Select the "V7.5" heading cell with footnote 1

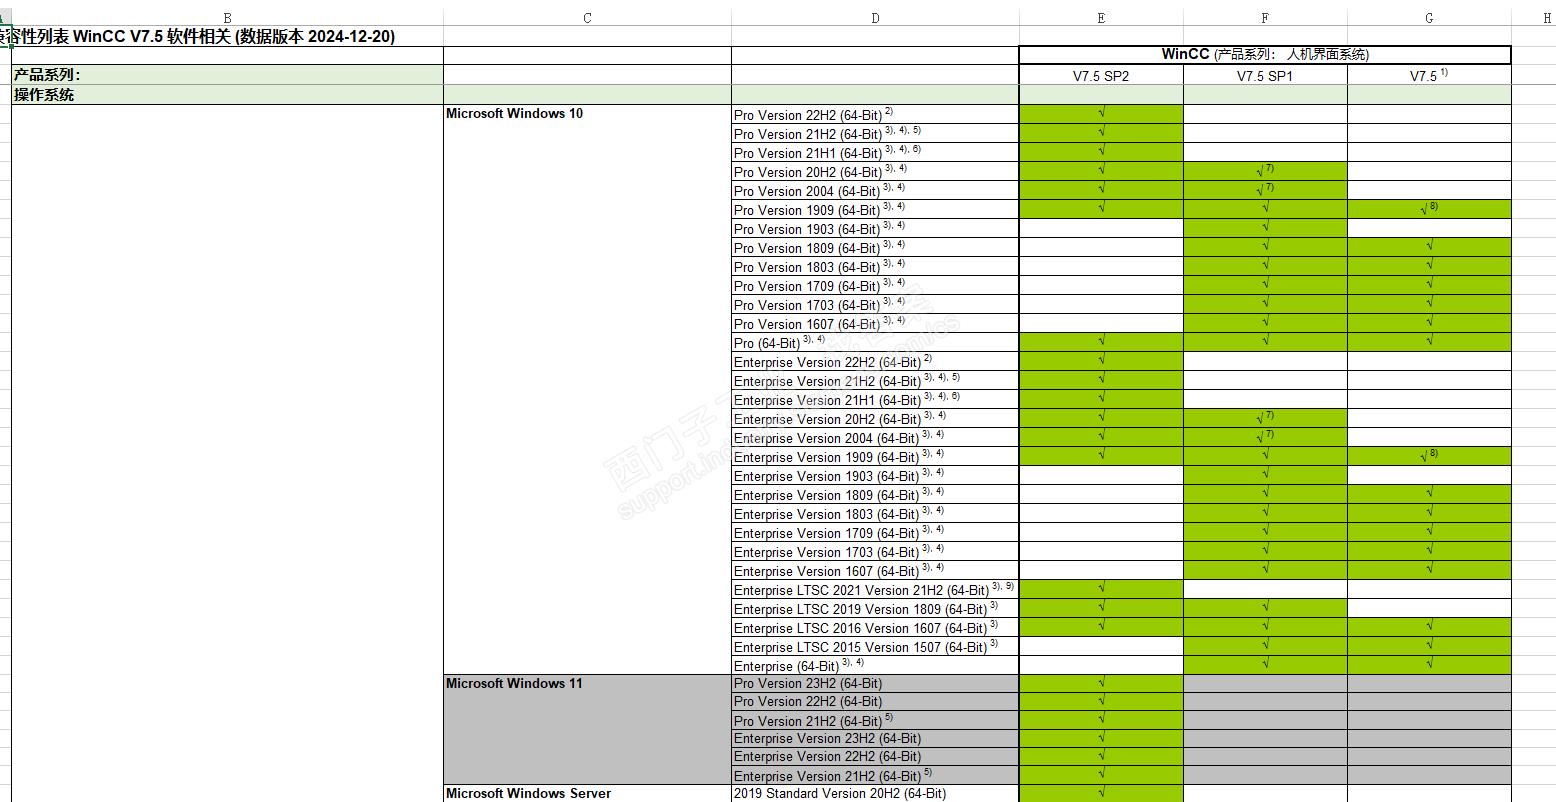tap(1429, 76)
